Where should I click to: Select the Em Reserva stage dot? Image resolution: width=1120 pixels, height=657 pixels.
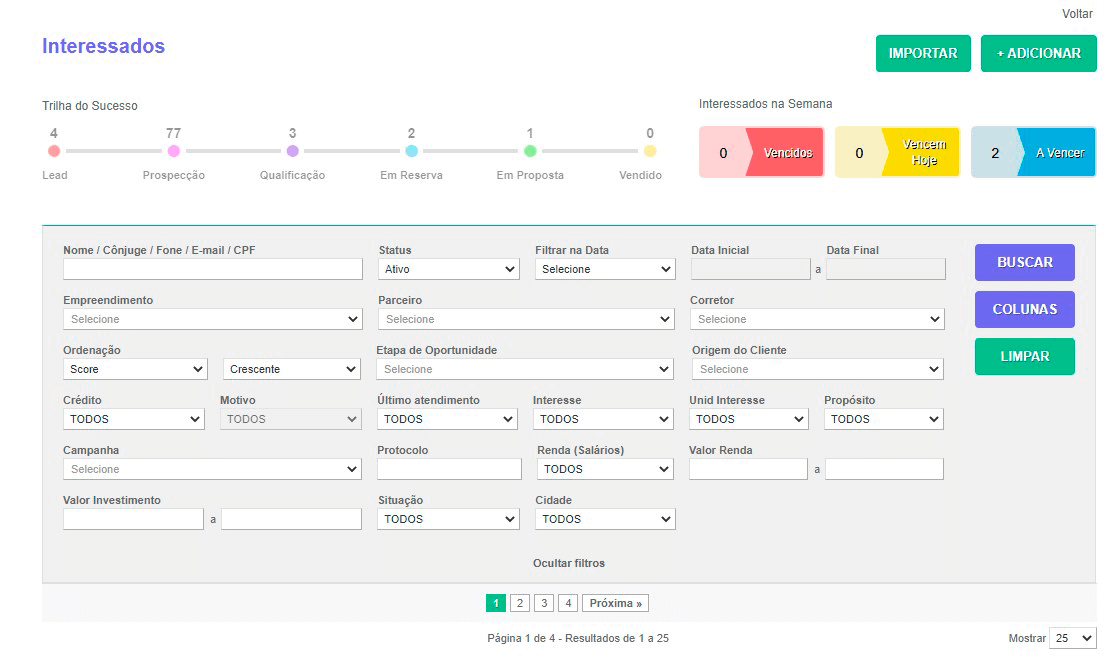click(411, 151)
